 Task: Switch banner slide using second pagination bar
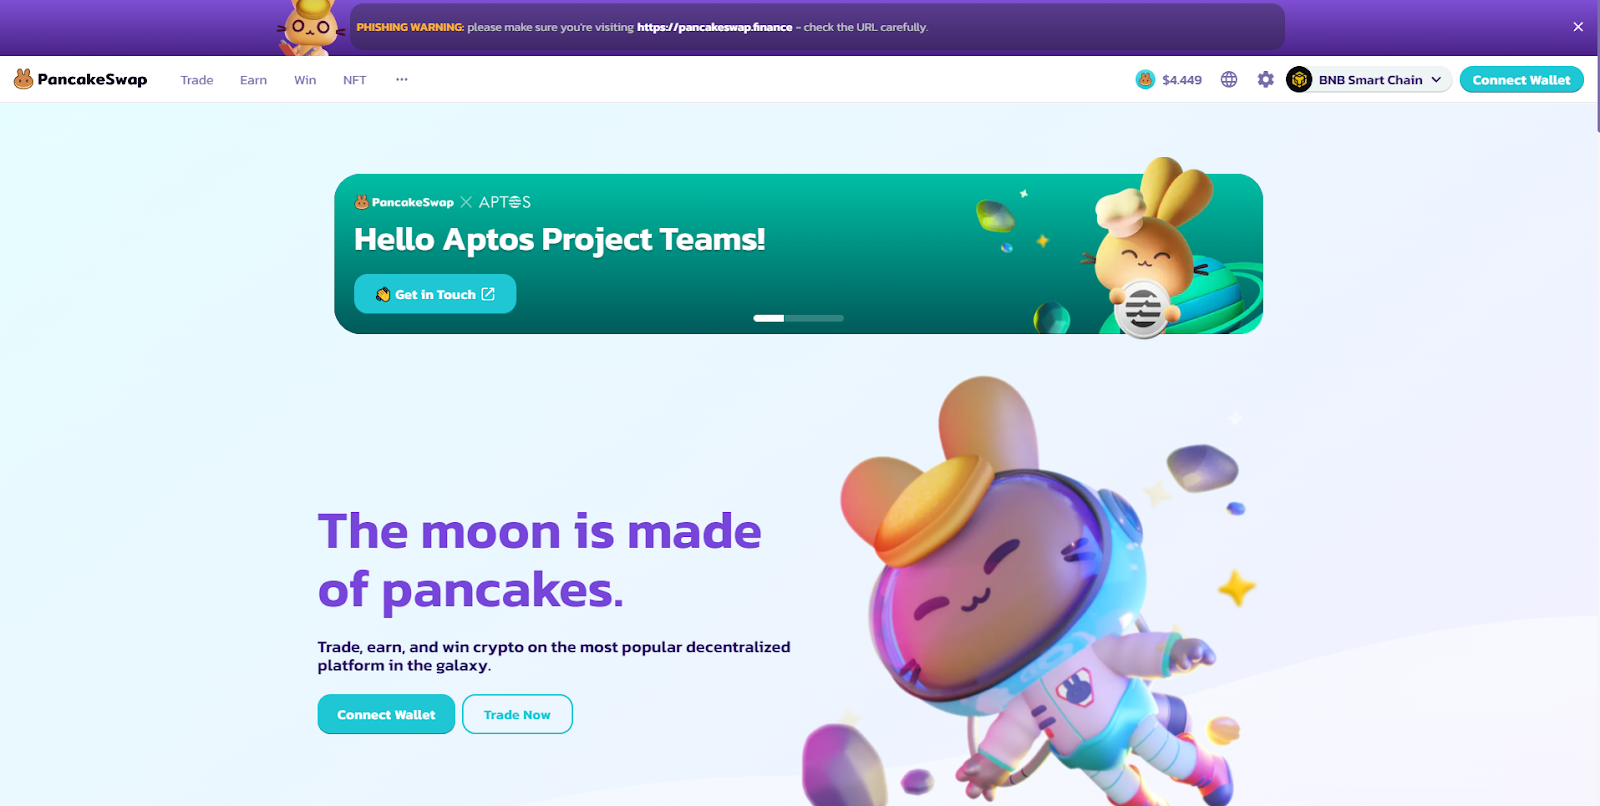[815, 318]
